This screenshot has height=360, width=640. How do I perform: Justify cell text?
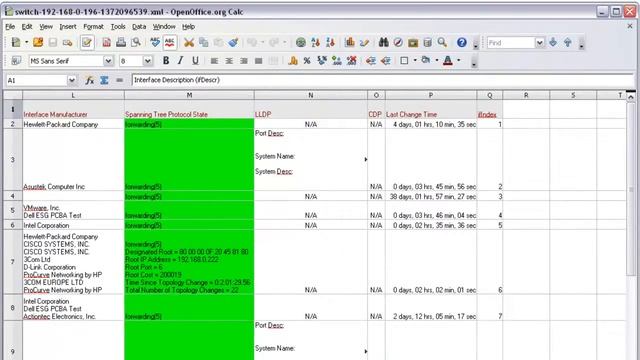(258, 61)
